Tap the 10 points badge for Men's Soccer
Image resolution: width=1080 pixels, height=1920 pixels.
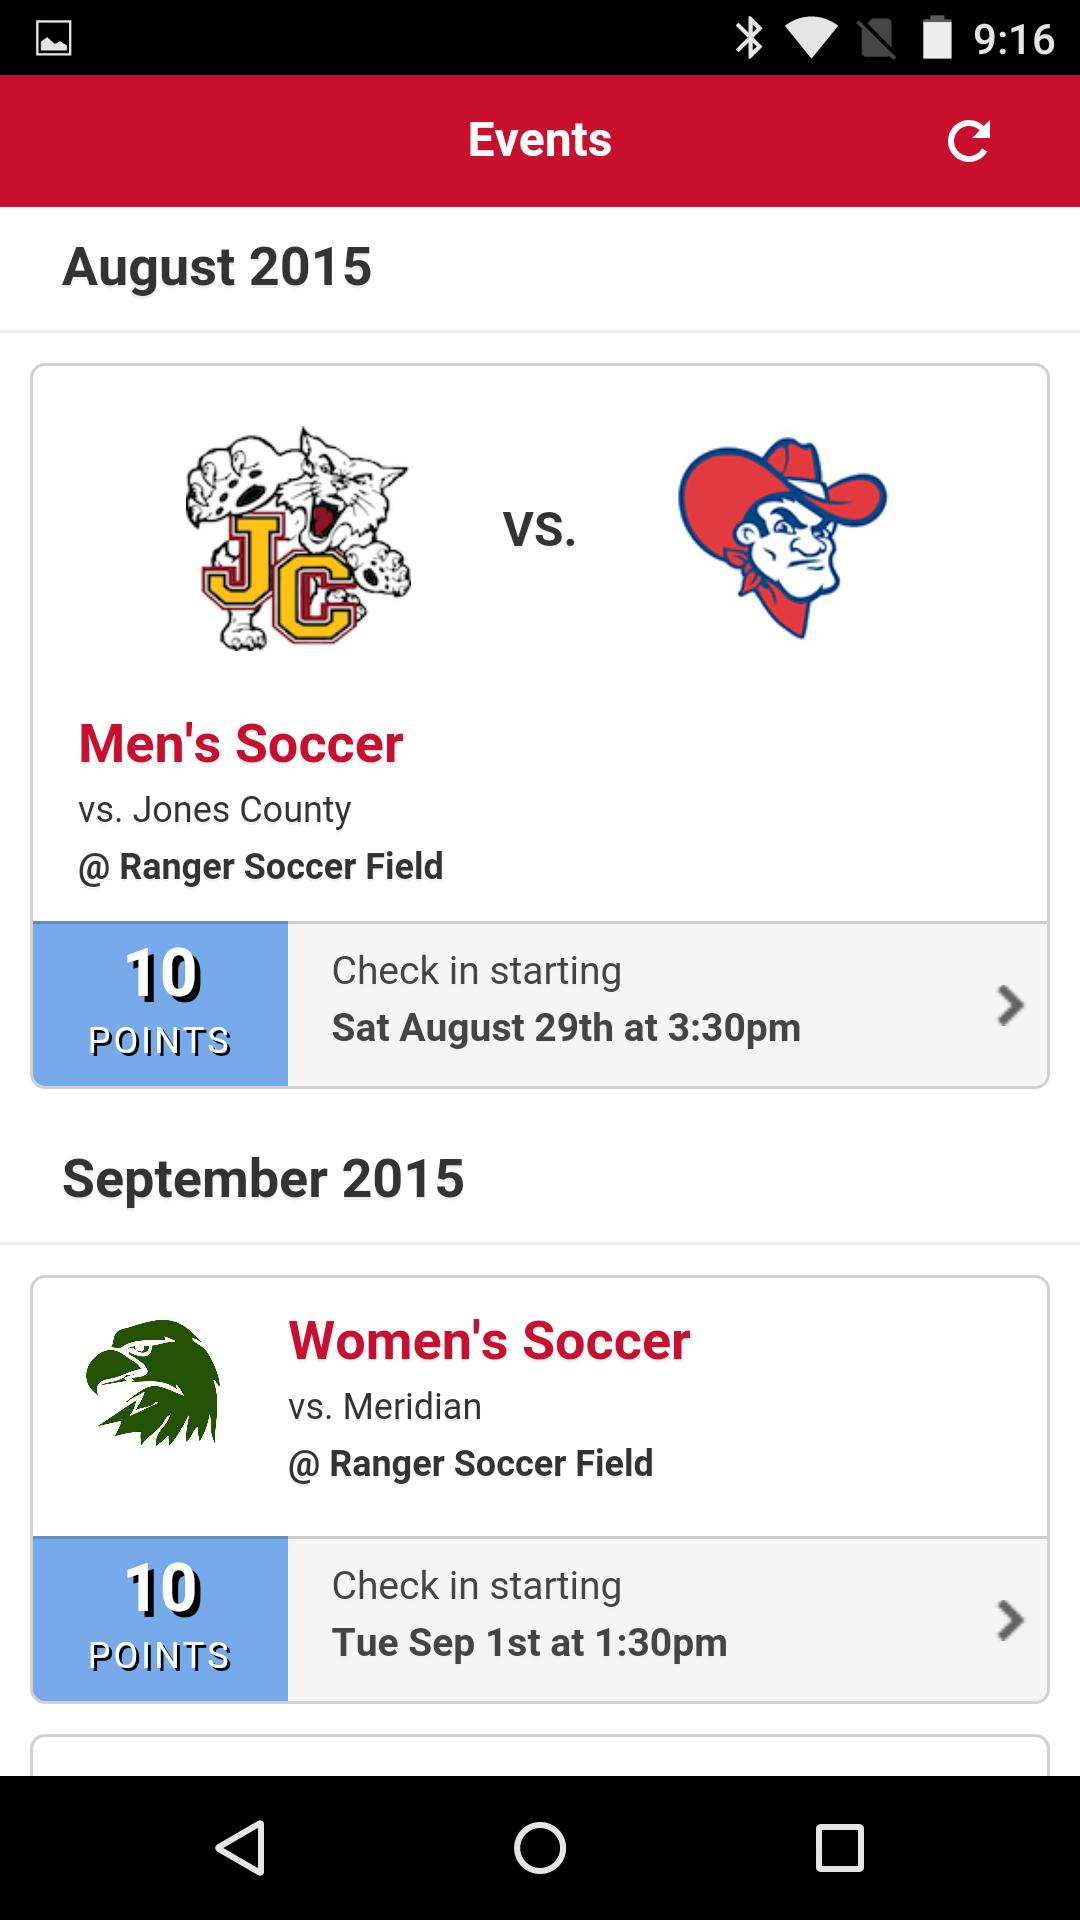161,1004
